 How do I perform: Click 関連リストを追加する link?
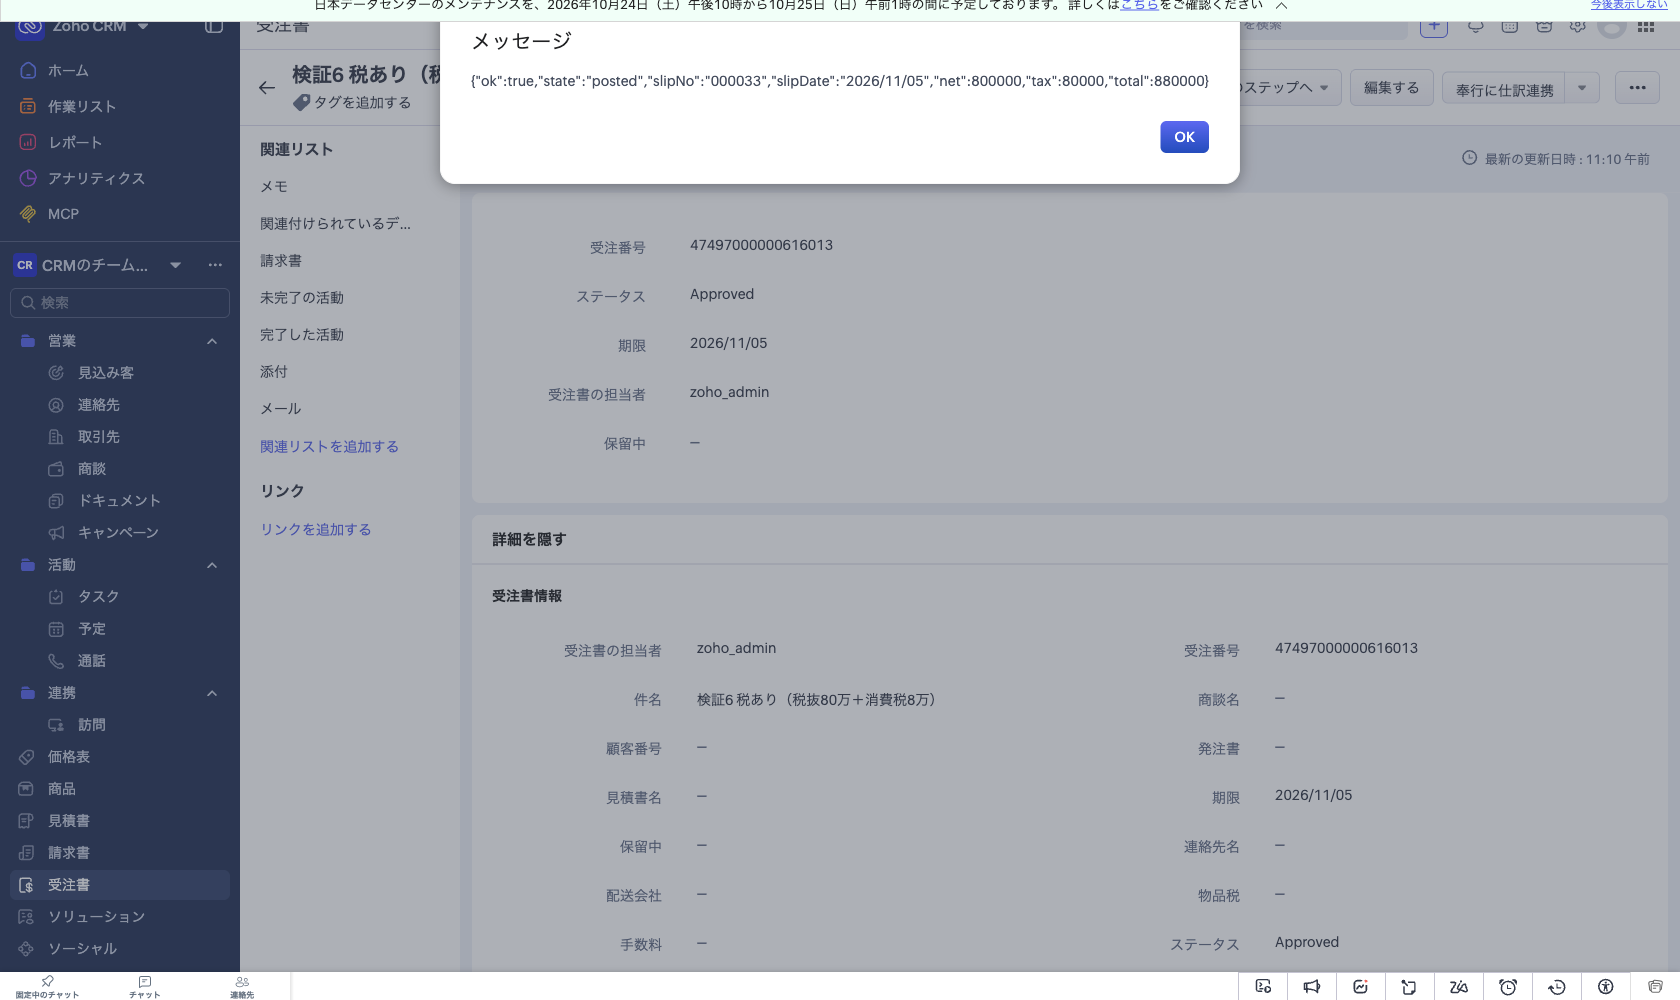330,447
